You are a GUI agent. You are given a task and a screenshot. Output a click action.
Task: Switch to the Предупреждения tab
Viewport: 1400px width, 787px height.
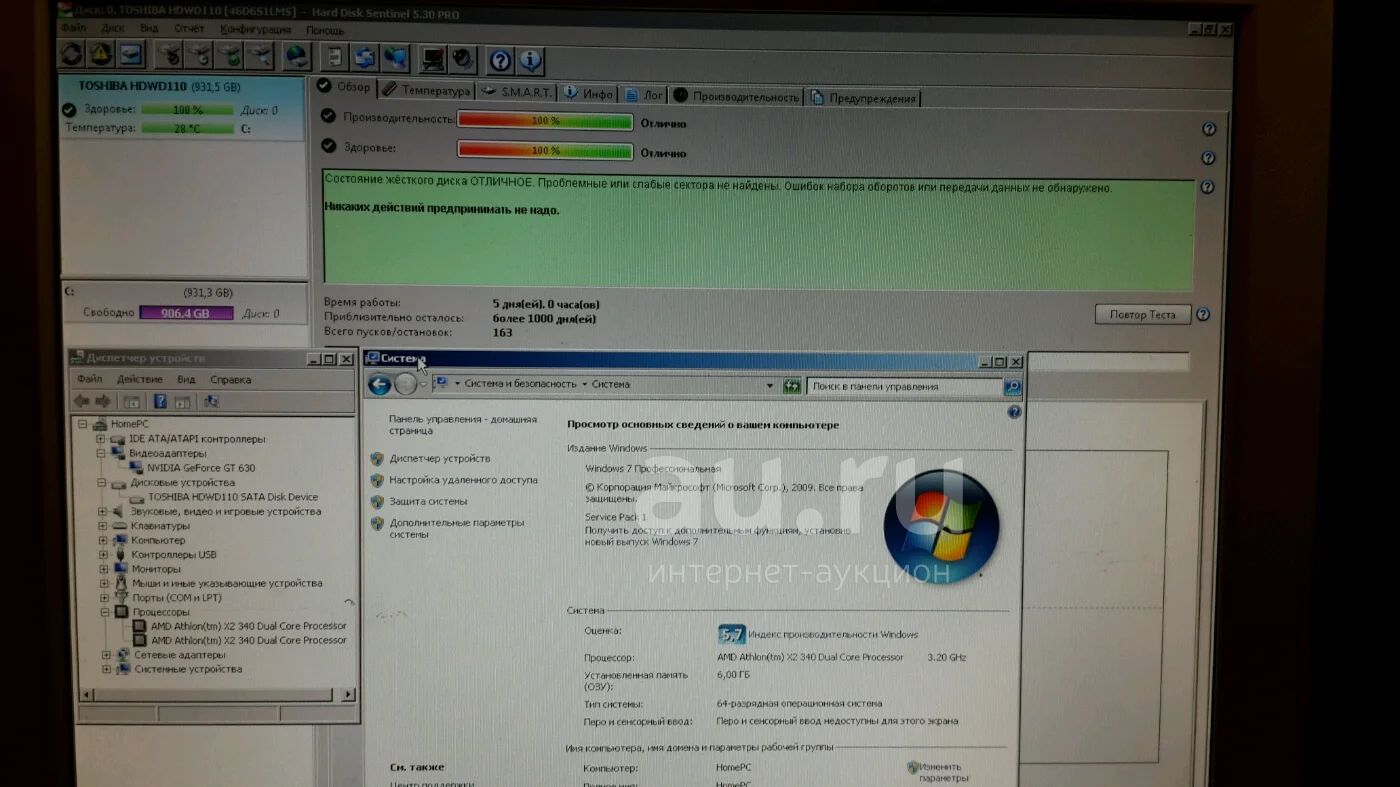pyautogui.click(x=863, y=98)
